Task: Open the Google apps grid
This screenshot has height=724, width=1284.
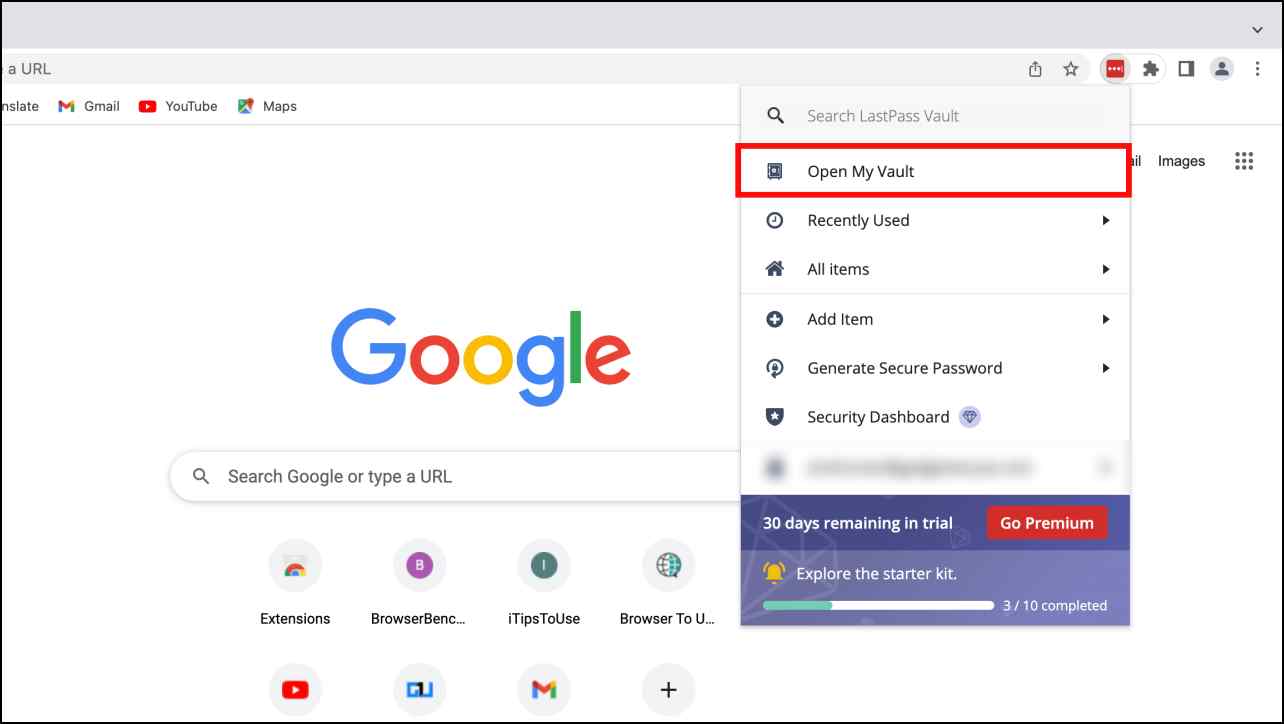Action: pos(1244,161)
